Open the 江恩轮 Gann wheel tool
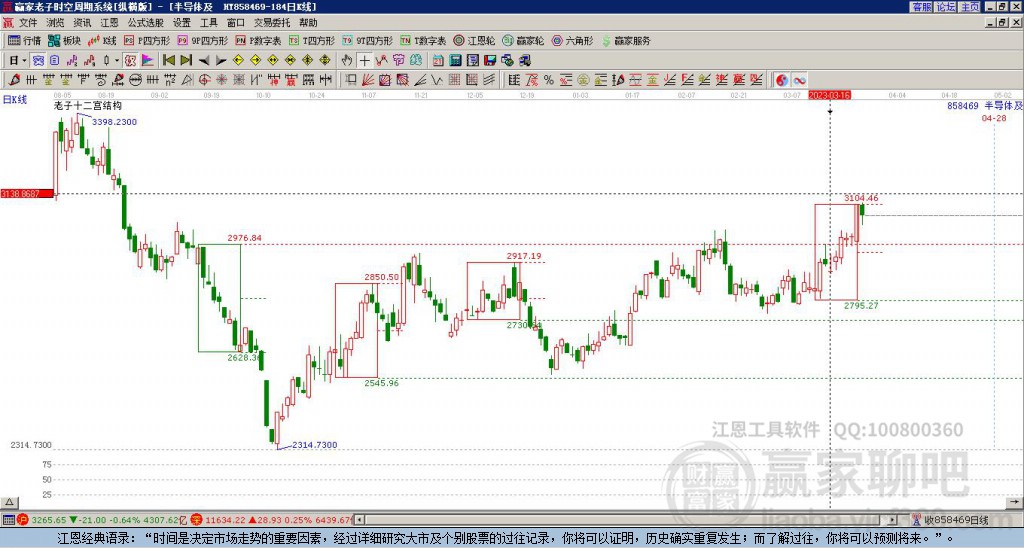This screenshot has height=548, width=1024. (474, 40)
